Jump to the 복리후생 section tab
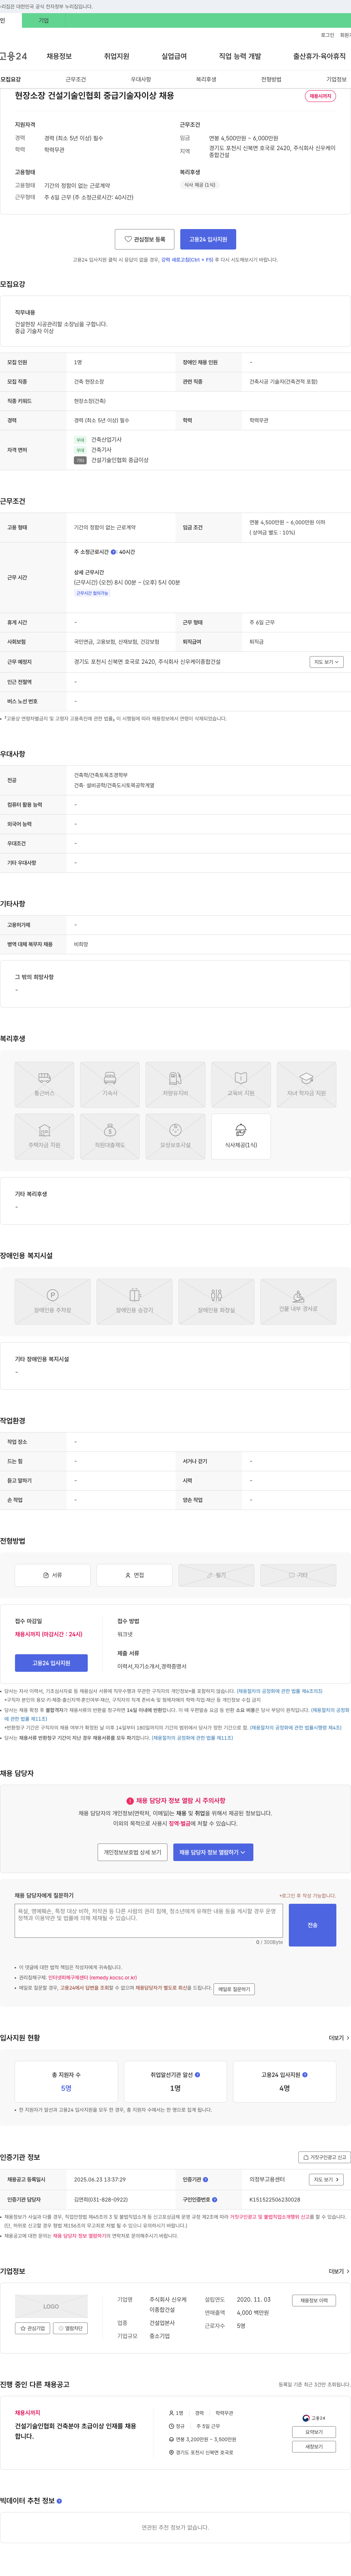This screenshot has width=351, height=2576. point(206,79)
